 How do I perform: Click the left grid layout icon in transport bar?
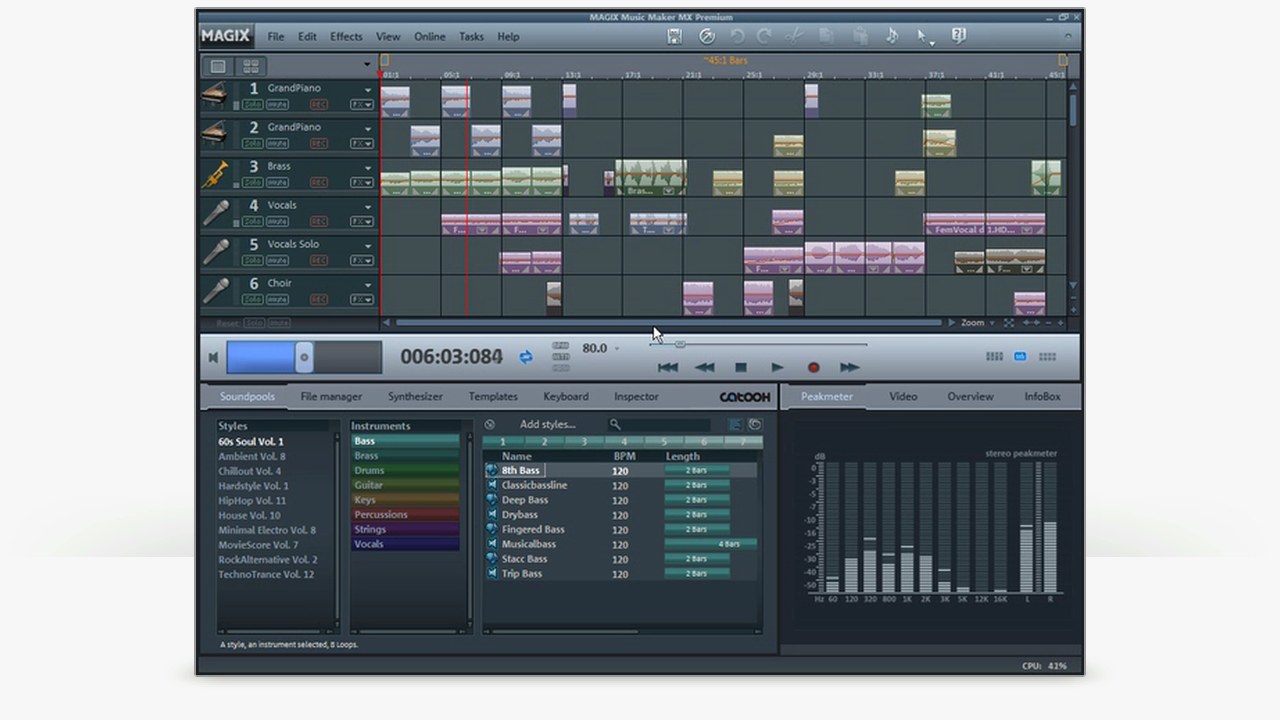click(x=994, y=356)
